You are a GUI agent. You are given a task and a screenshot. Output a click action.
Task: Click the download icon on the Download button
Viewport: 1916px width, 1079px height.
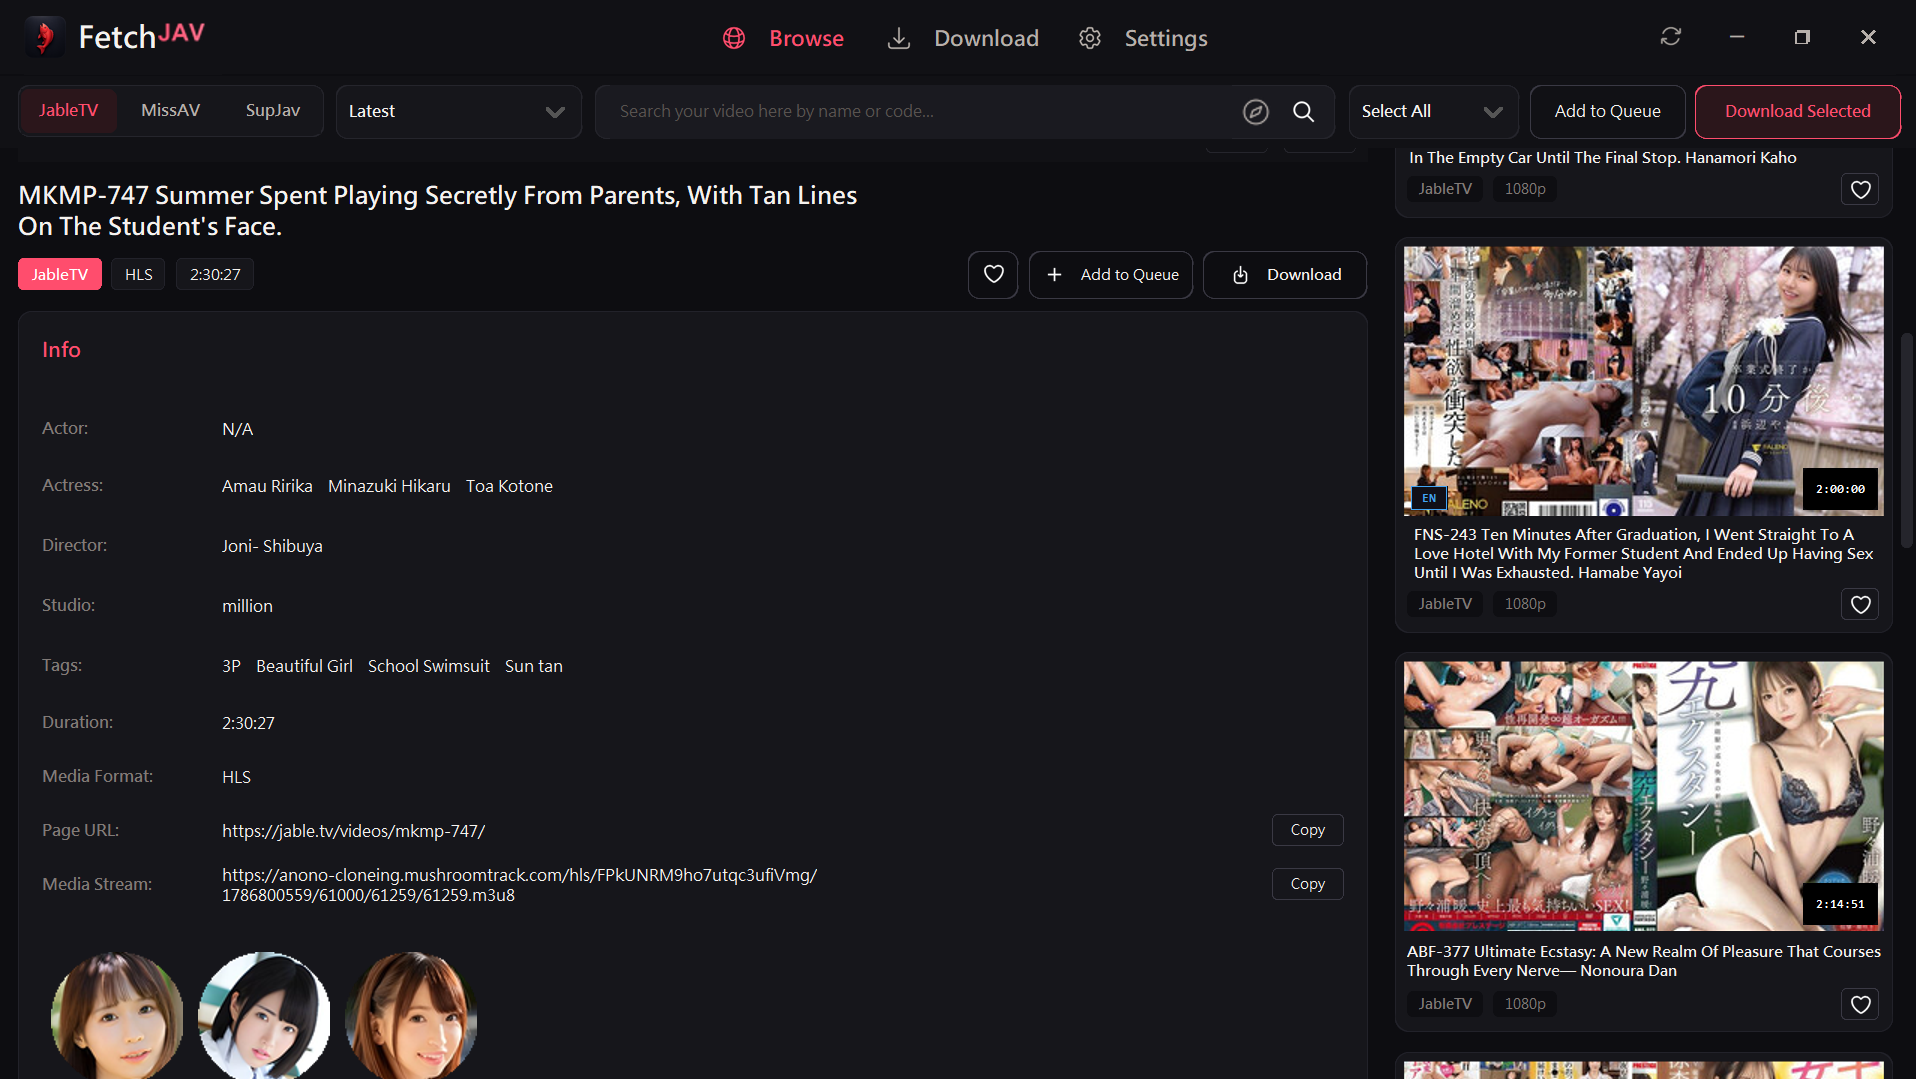[1240, 275]
